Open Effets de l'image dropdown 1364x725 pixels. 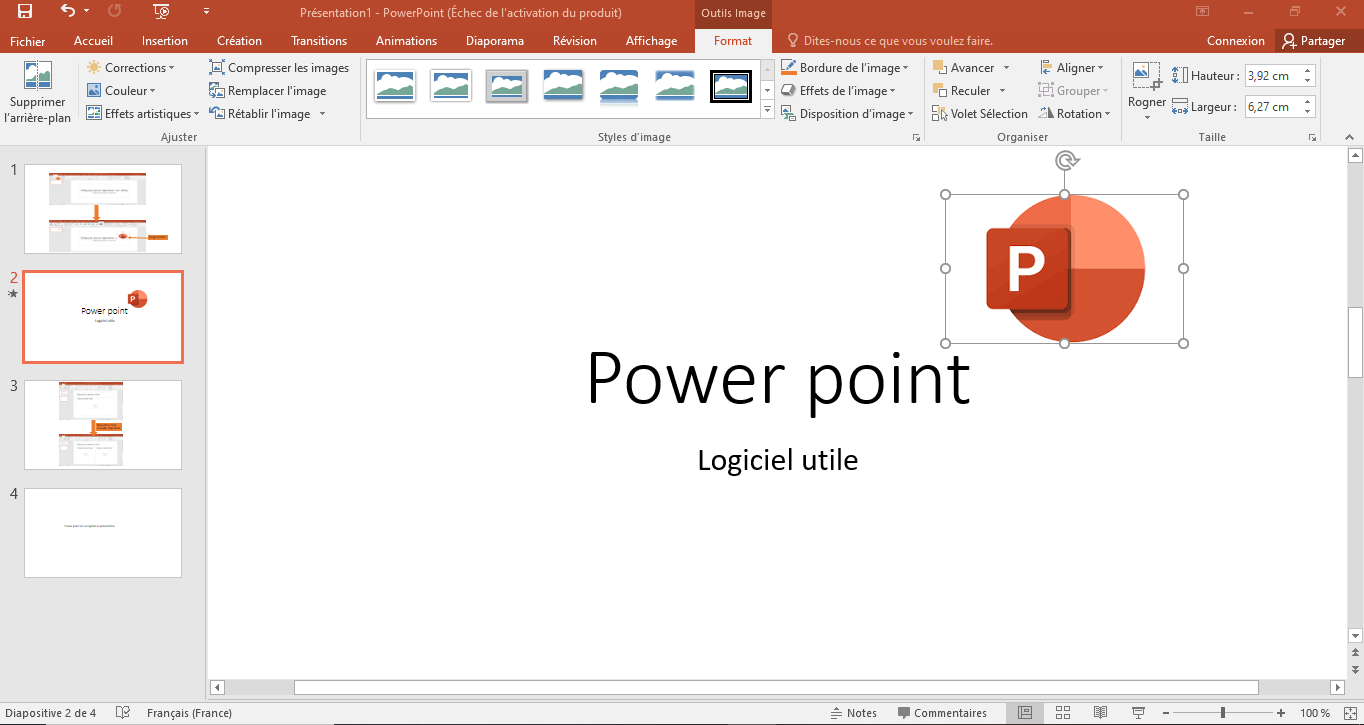point(838,91)
